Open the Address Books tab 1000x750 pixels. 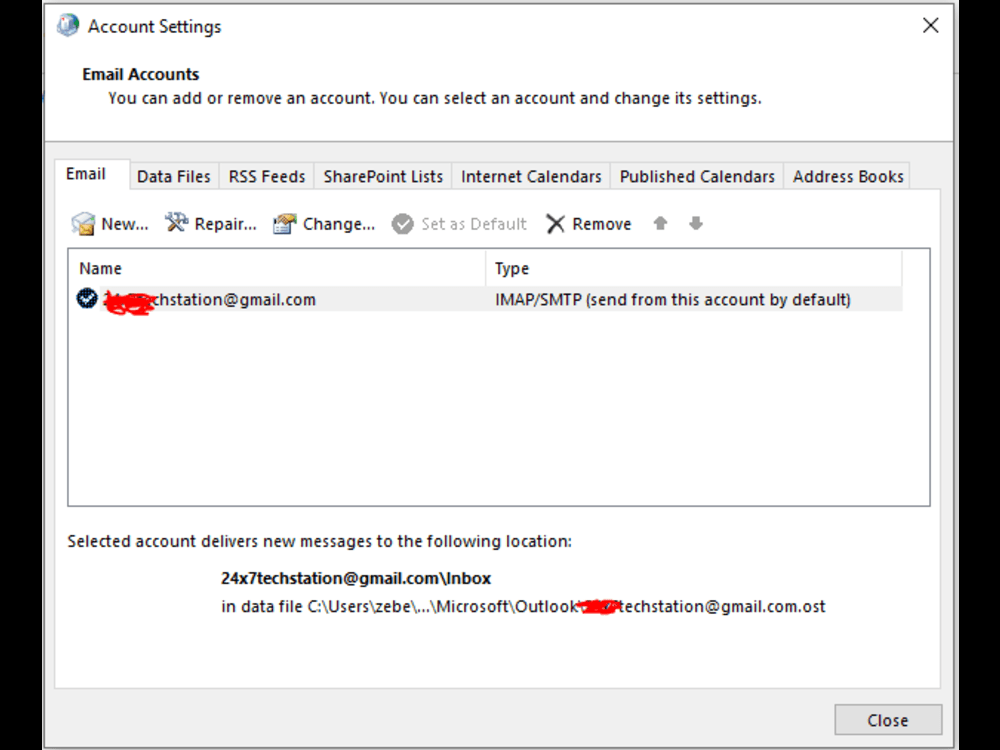847,176
